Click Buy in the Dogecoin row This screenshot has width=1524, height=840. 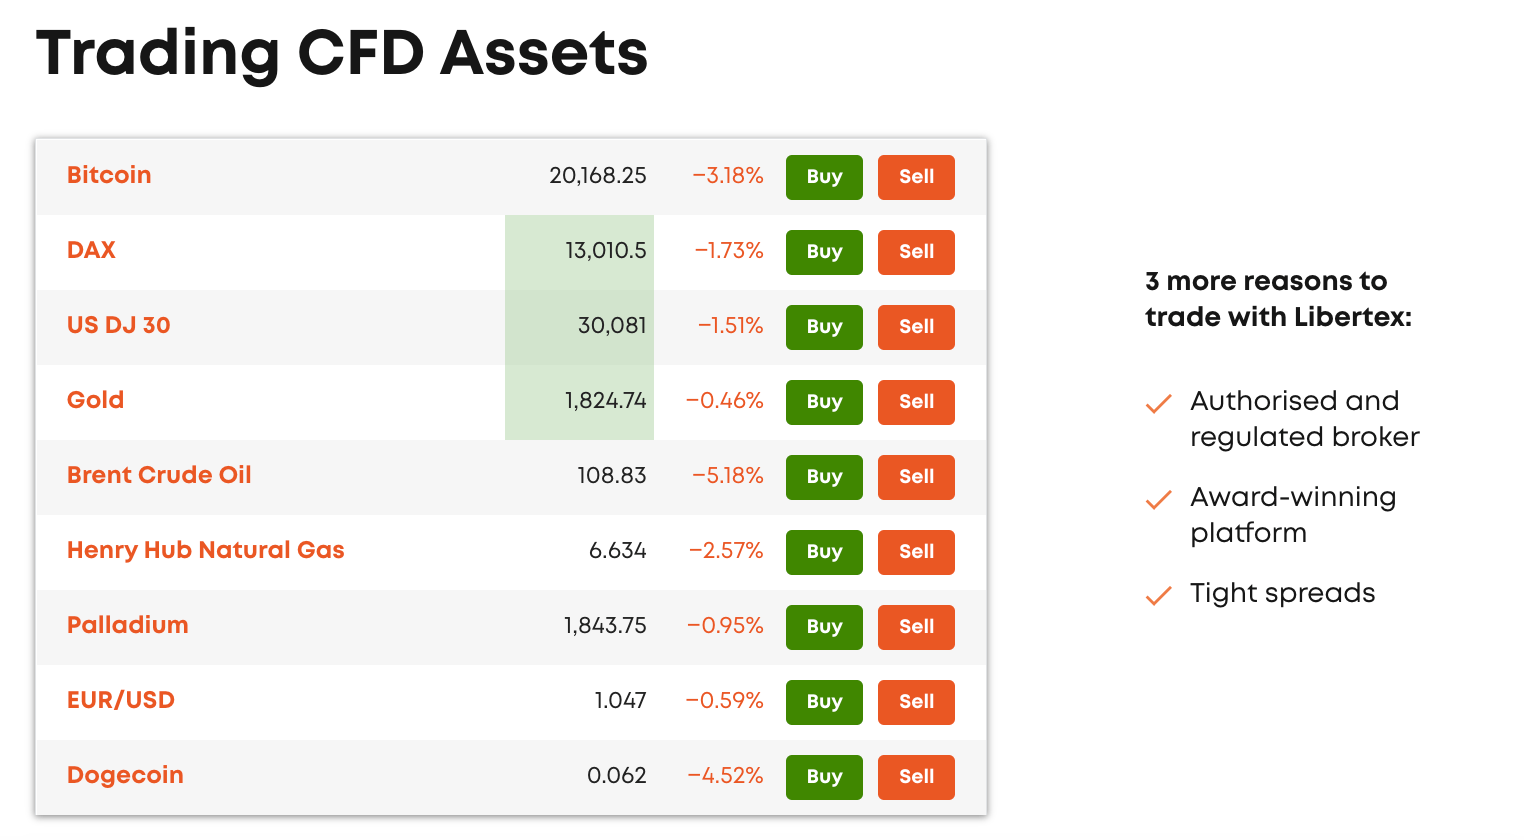[824, 777]
